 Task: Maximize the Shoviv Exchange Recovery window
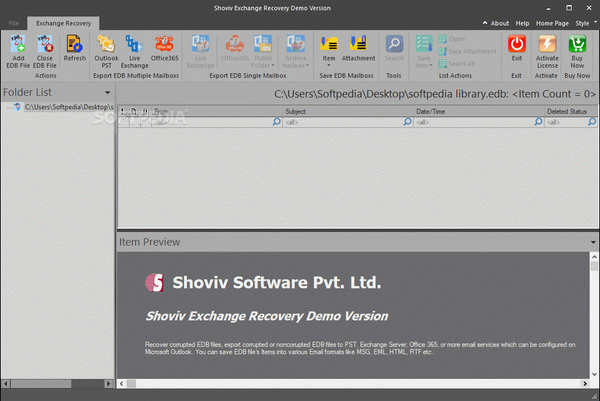569,8
